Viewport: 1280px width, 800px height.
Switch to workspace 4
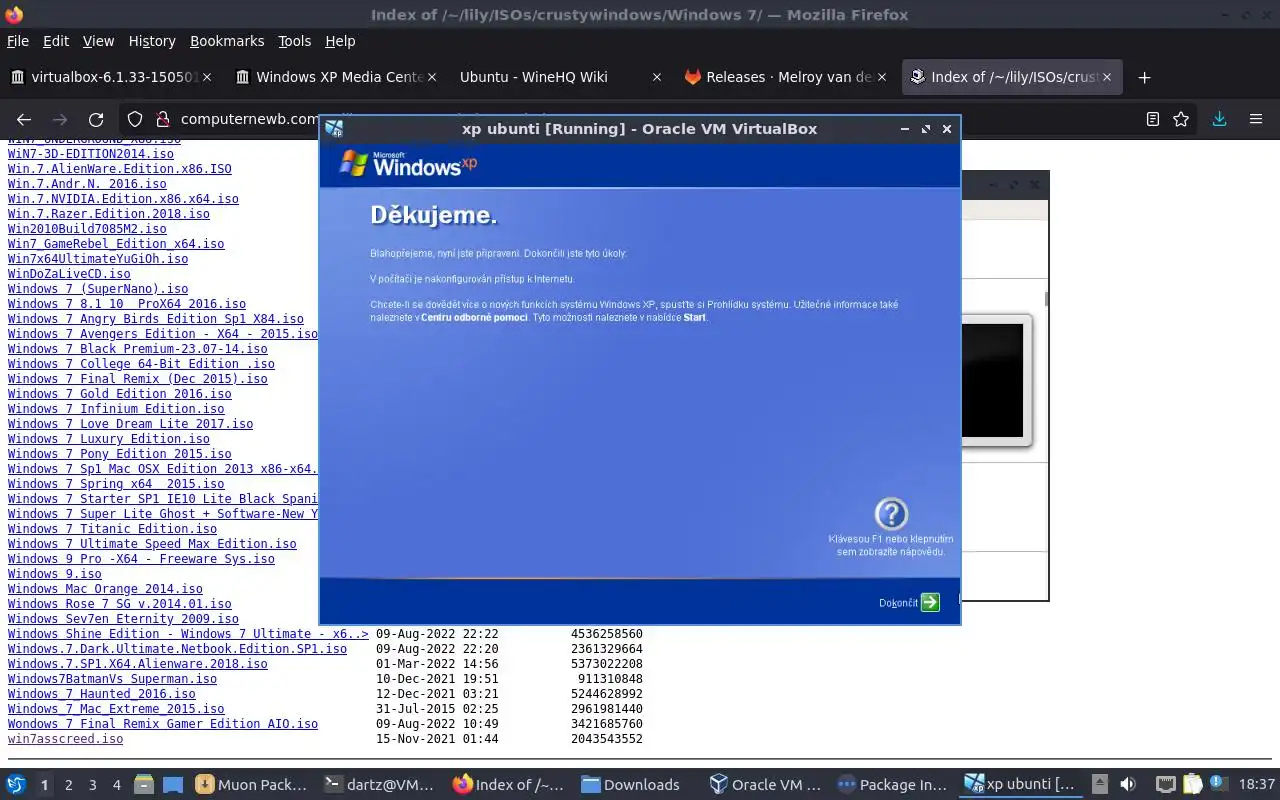pyautogui.click(x=116, y=785)
